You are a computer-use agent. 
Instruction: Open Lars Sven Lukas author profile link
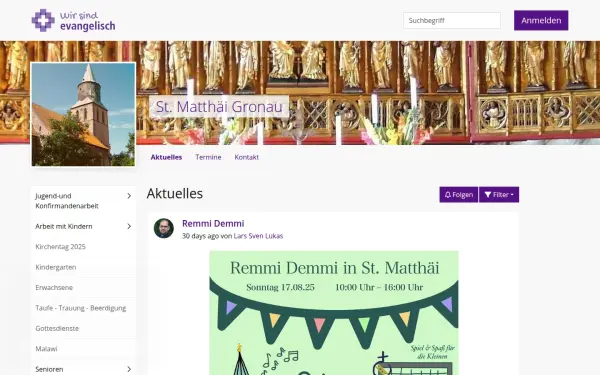click(x=258, y=236)
